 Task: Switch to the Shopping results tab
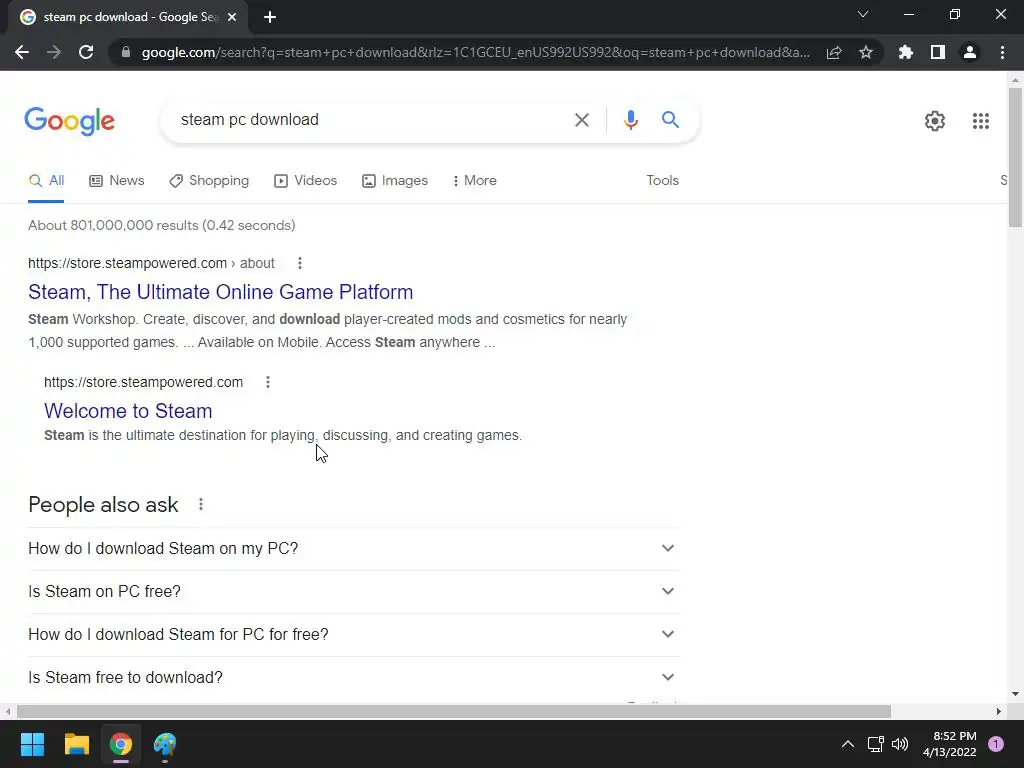[209, 181]
